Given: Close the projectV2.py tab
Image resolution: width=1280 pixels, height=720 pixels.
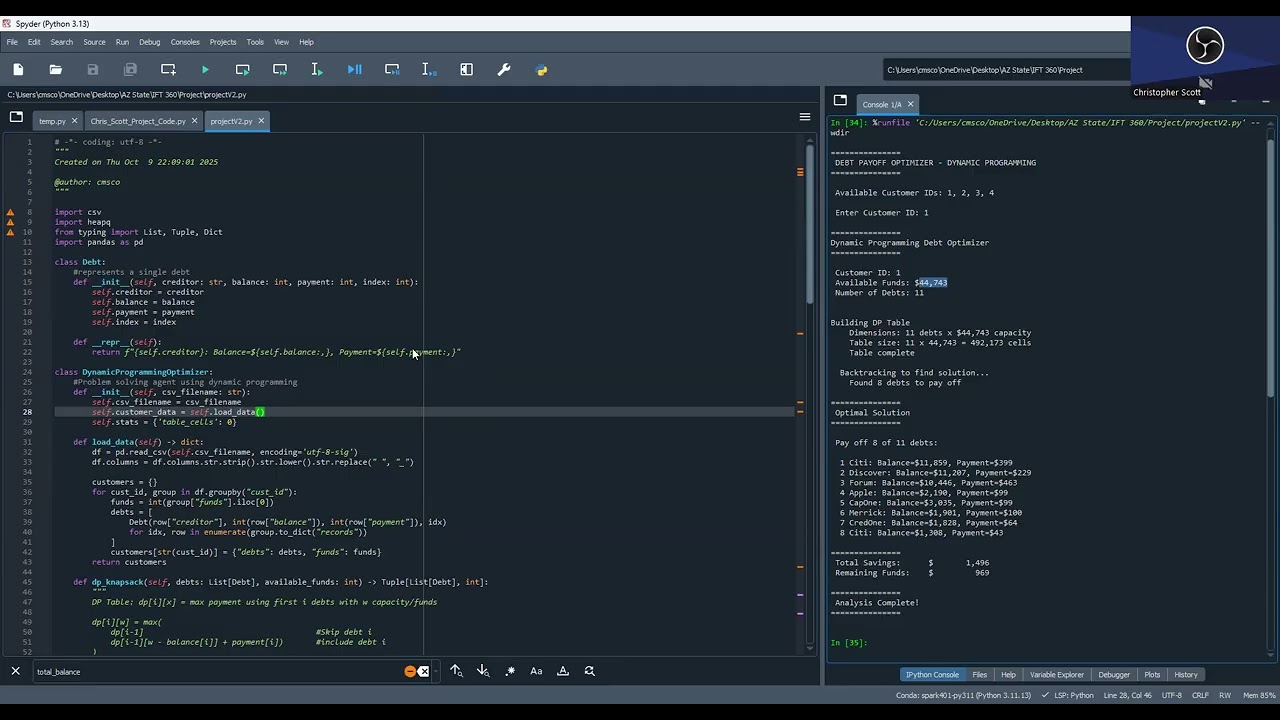Looking at the screenshot, I should (261, 121).
